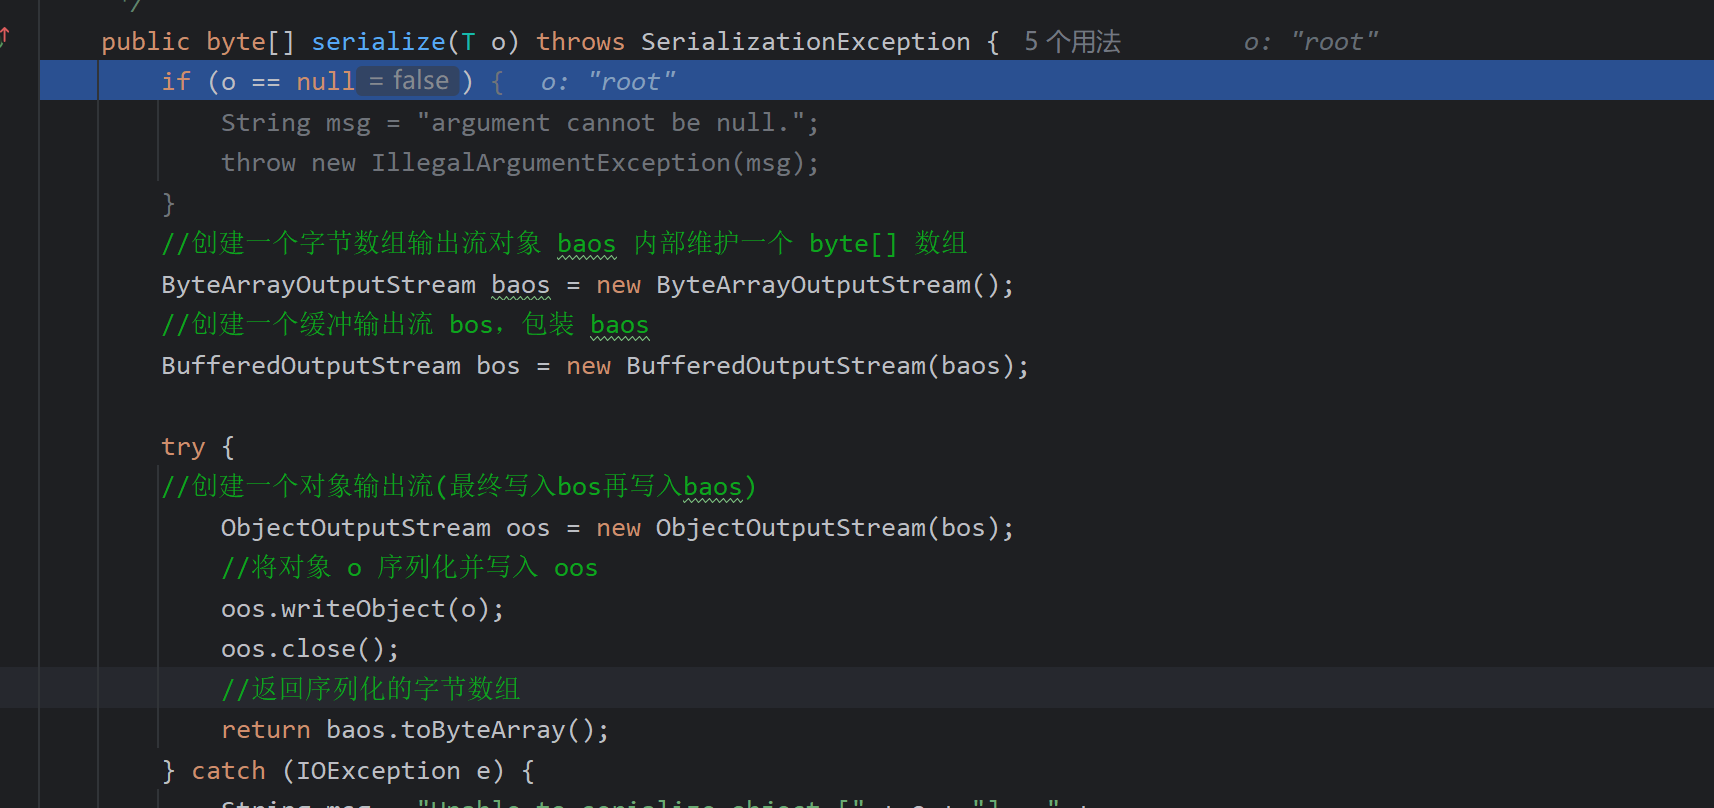The width and height of the screenshot is (1714, 808).
Task: Click the "= false" inline debugger value
Action: tap(409, 81)
